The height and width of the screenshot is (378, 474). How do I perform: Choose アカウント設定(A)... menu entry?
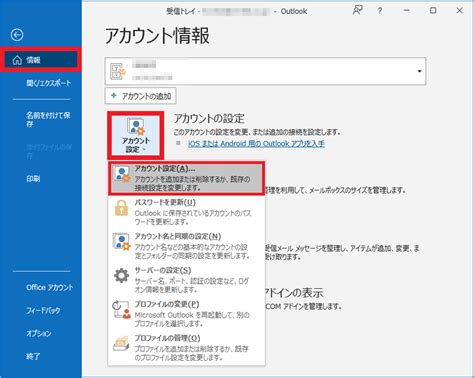coord(187,178)
